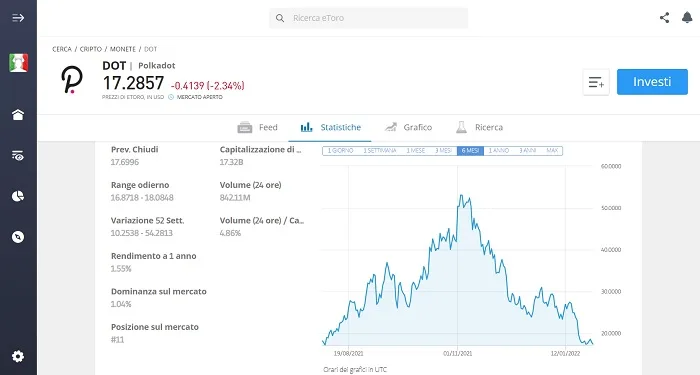Go to the Home icon in sidebar
This screenshot has width=700, height=375.
click(18, 115)
